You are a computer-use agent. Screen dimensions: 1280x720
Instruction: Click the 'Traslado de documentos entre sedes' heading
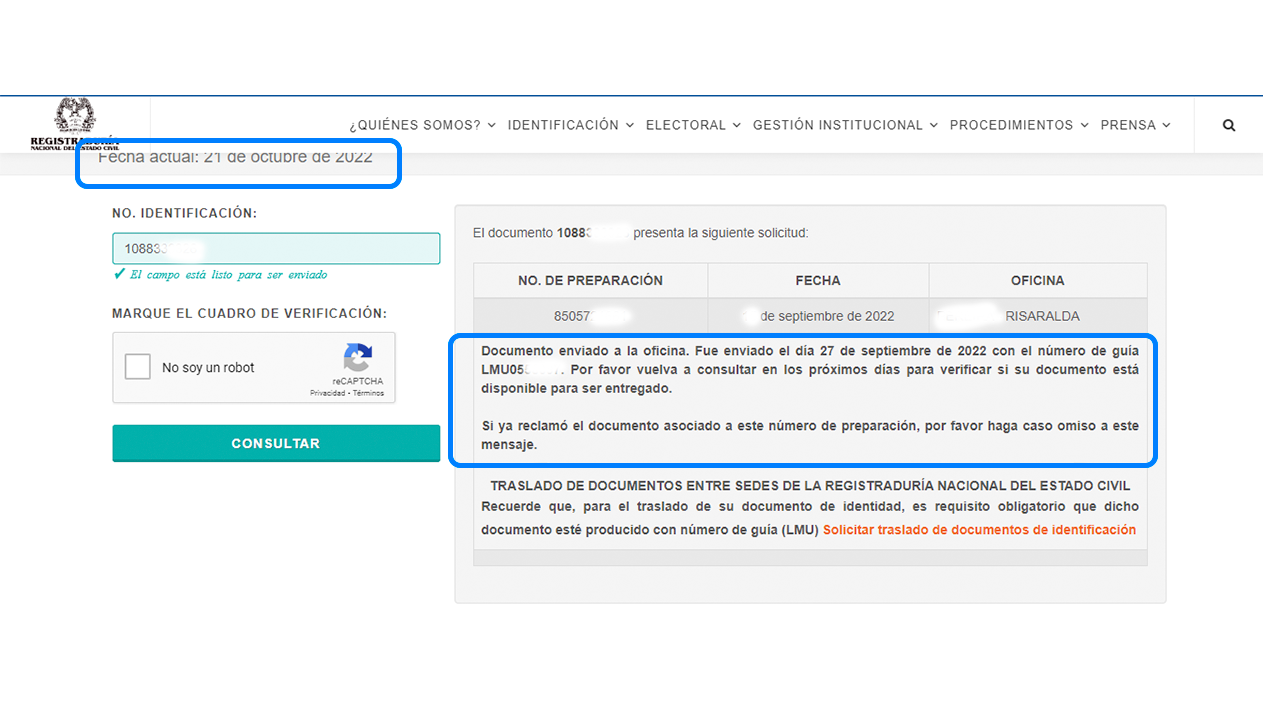pyautogui.click(x=810, y=486)
